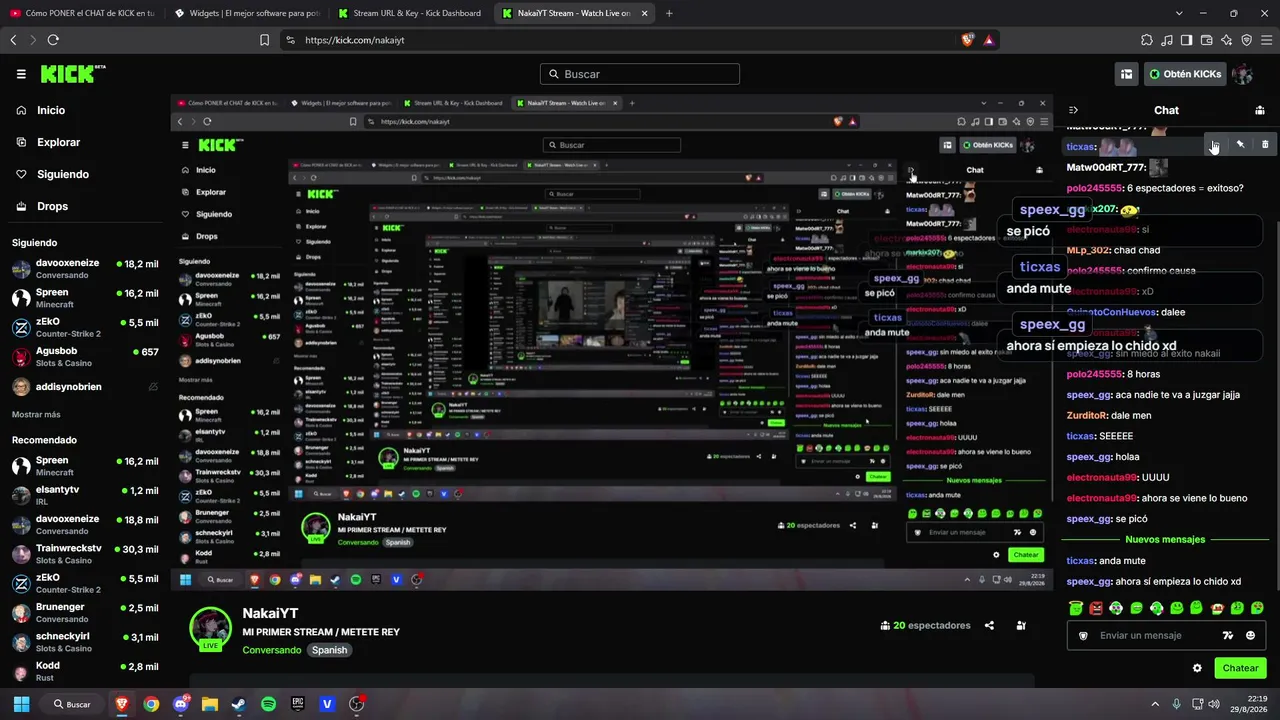
Task: Open chat settings with the gear icon
Action: pos(1197,668)
